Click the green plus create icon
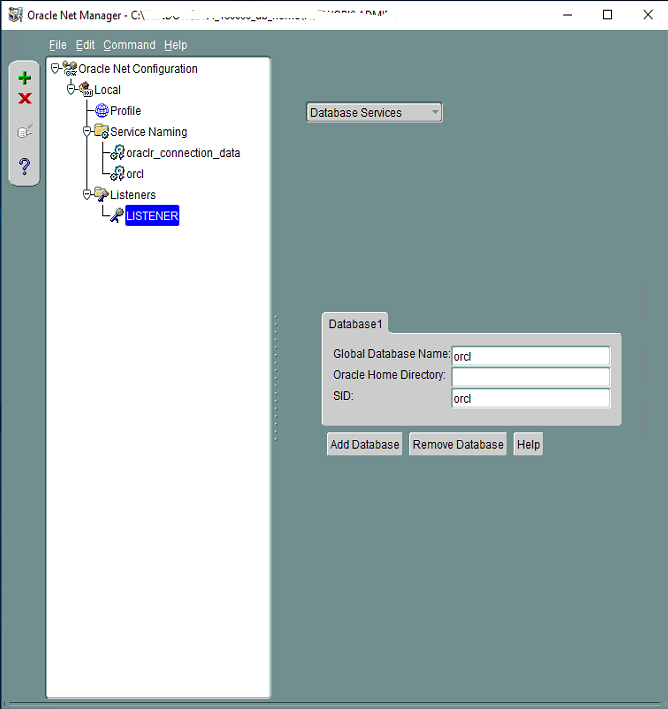 tap(24, 78)
